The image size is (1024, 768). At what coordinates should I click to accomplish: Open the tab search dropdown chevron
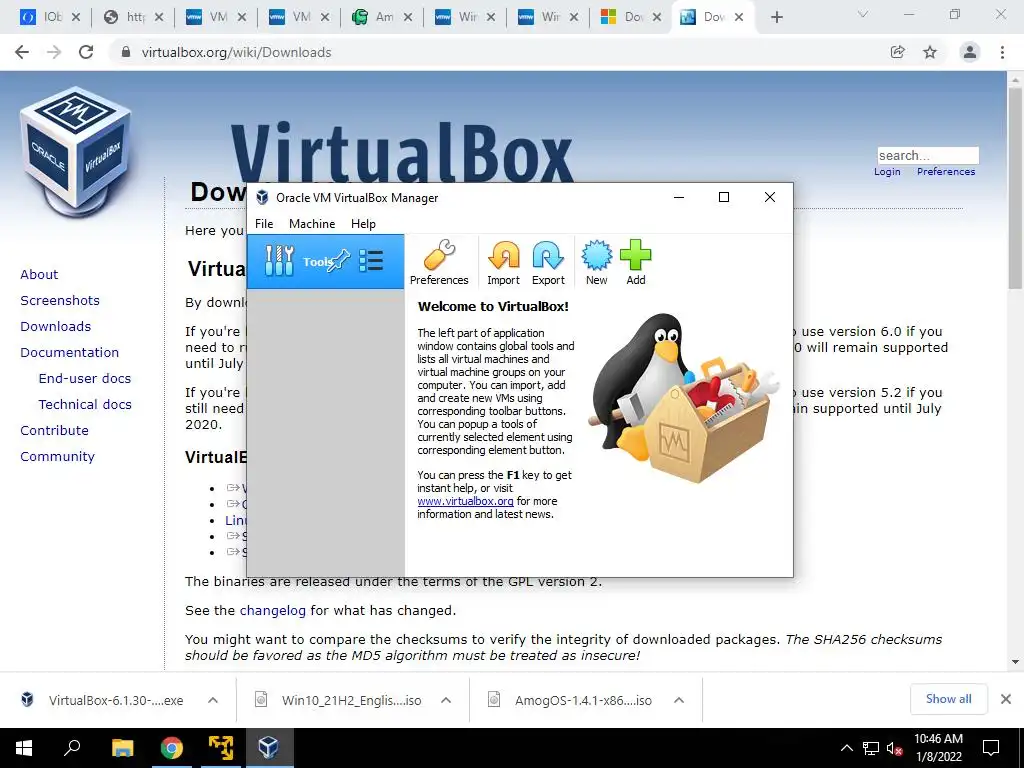(x=863, y=14)
